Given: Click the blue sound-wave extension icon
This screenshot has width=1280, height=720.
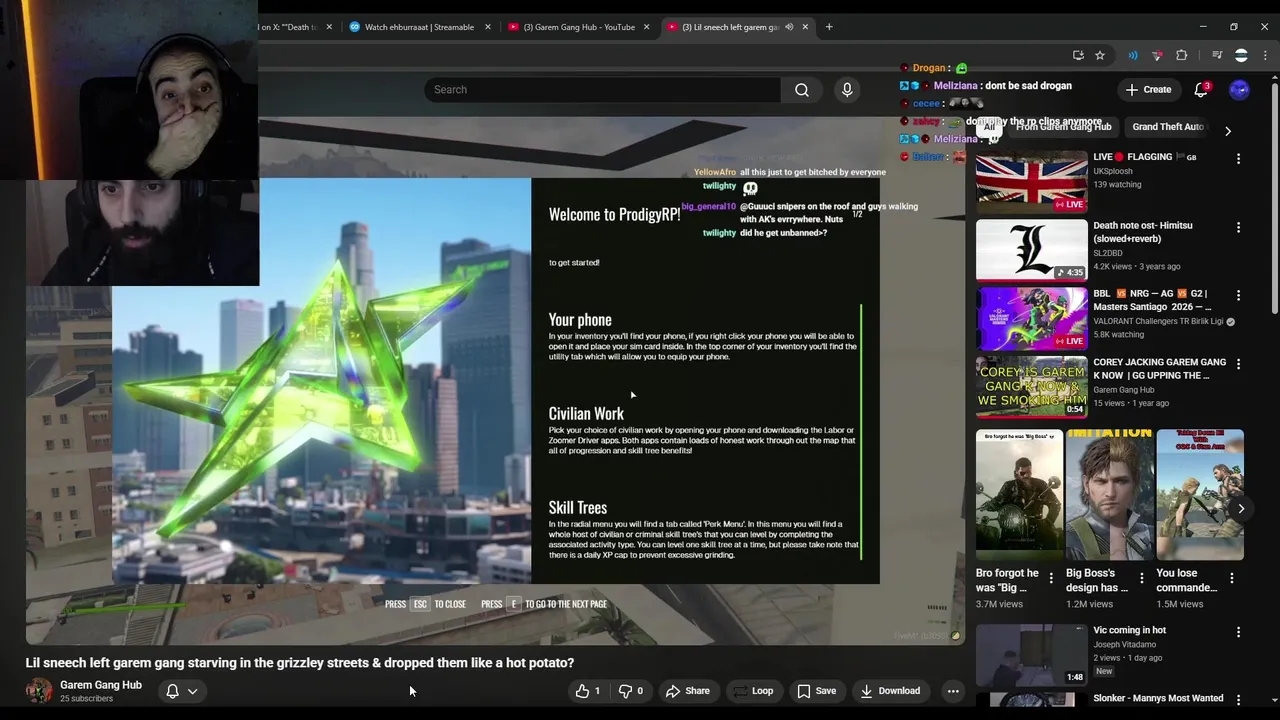Looking at the screenshot, I should [x=1133, y=55].
